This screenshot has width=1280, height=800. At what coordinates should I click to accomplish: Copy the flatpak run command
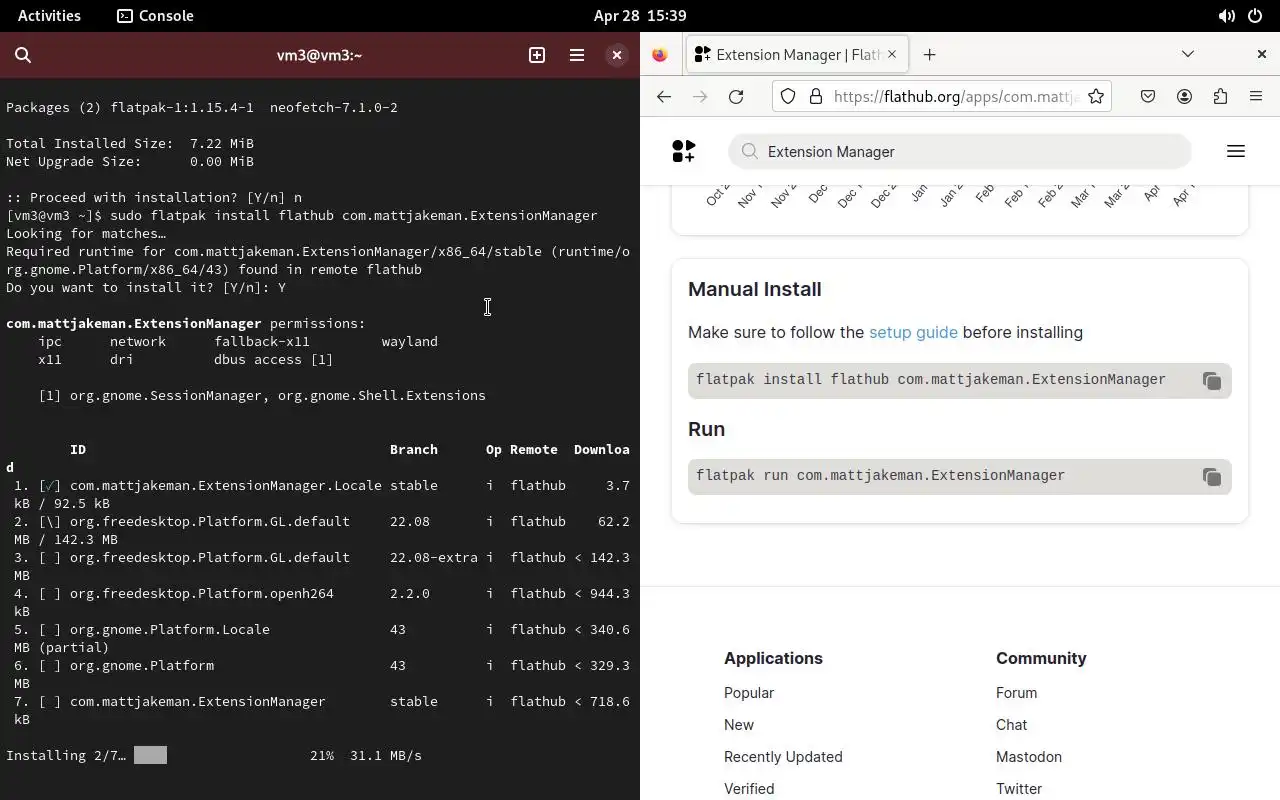coord(1211,477)
